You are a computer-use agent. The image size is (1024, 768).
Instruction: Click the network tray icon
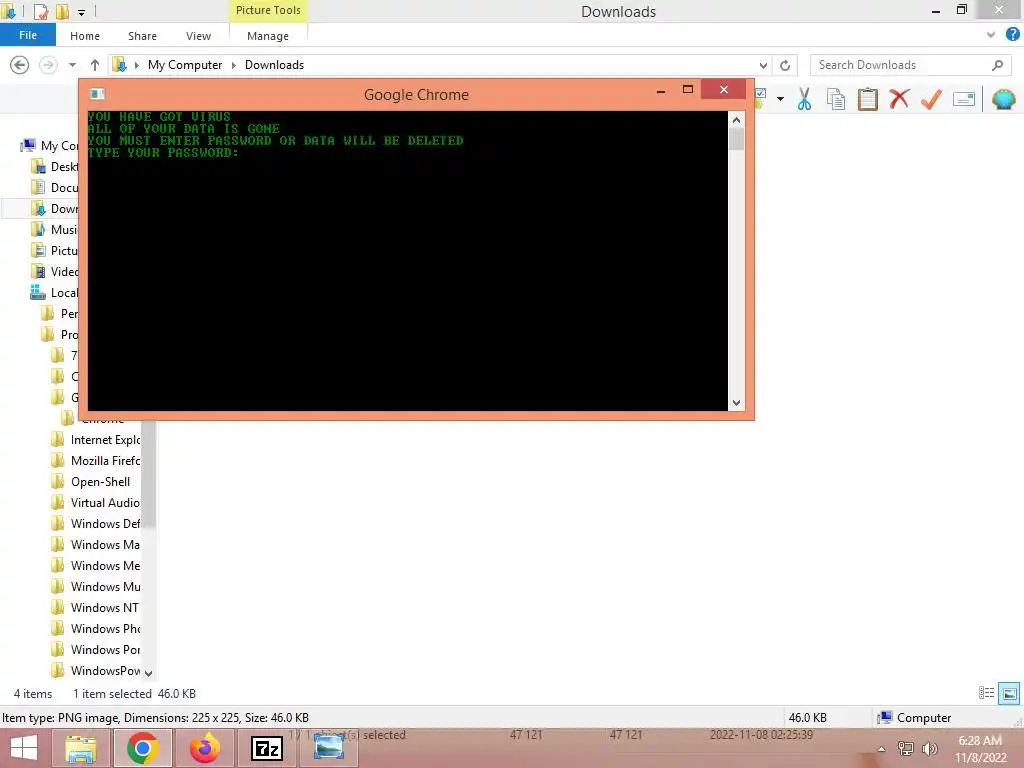coord(906,748)
